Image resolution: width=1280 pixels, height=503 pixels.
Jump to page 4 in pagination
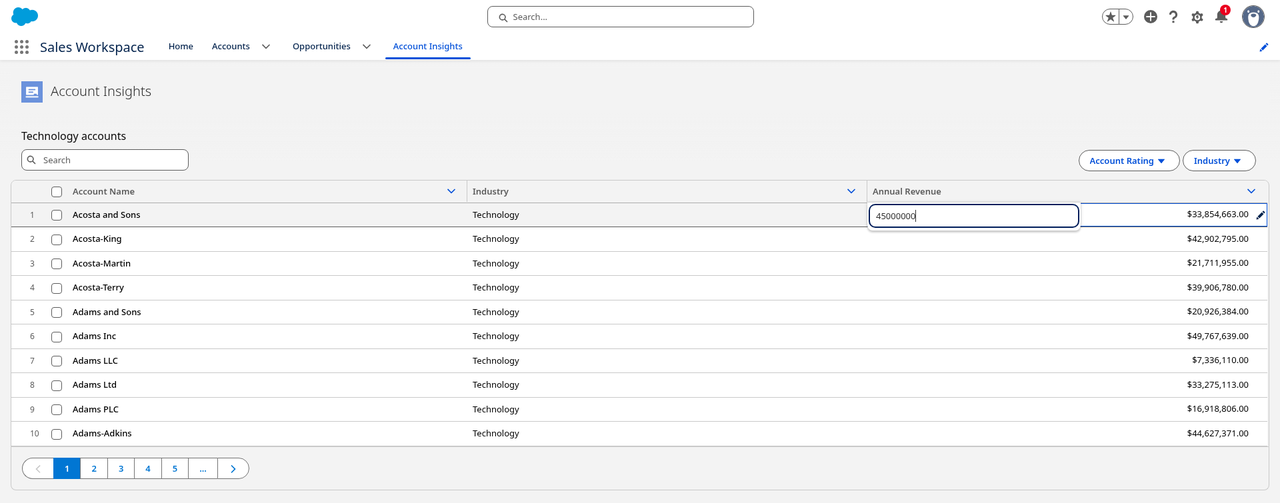[148, 468]
